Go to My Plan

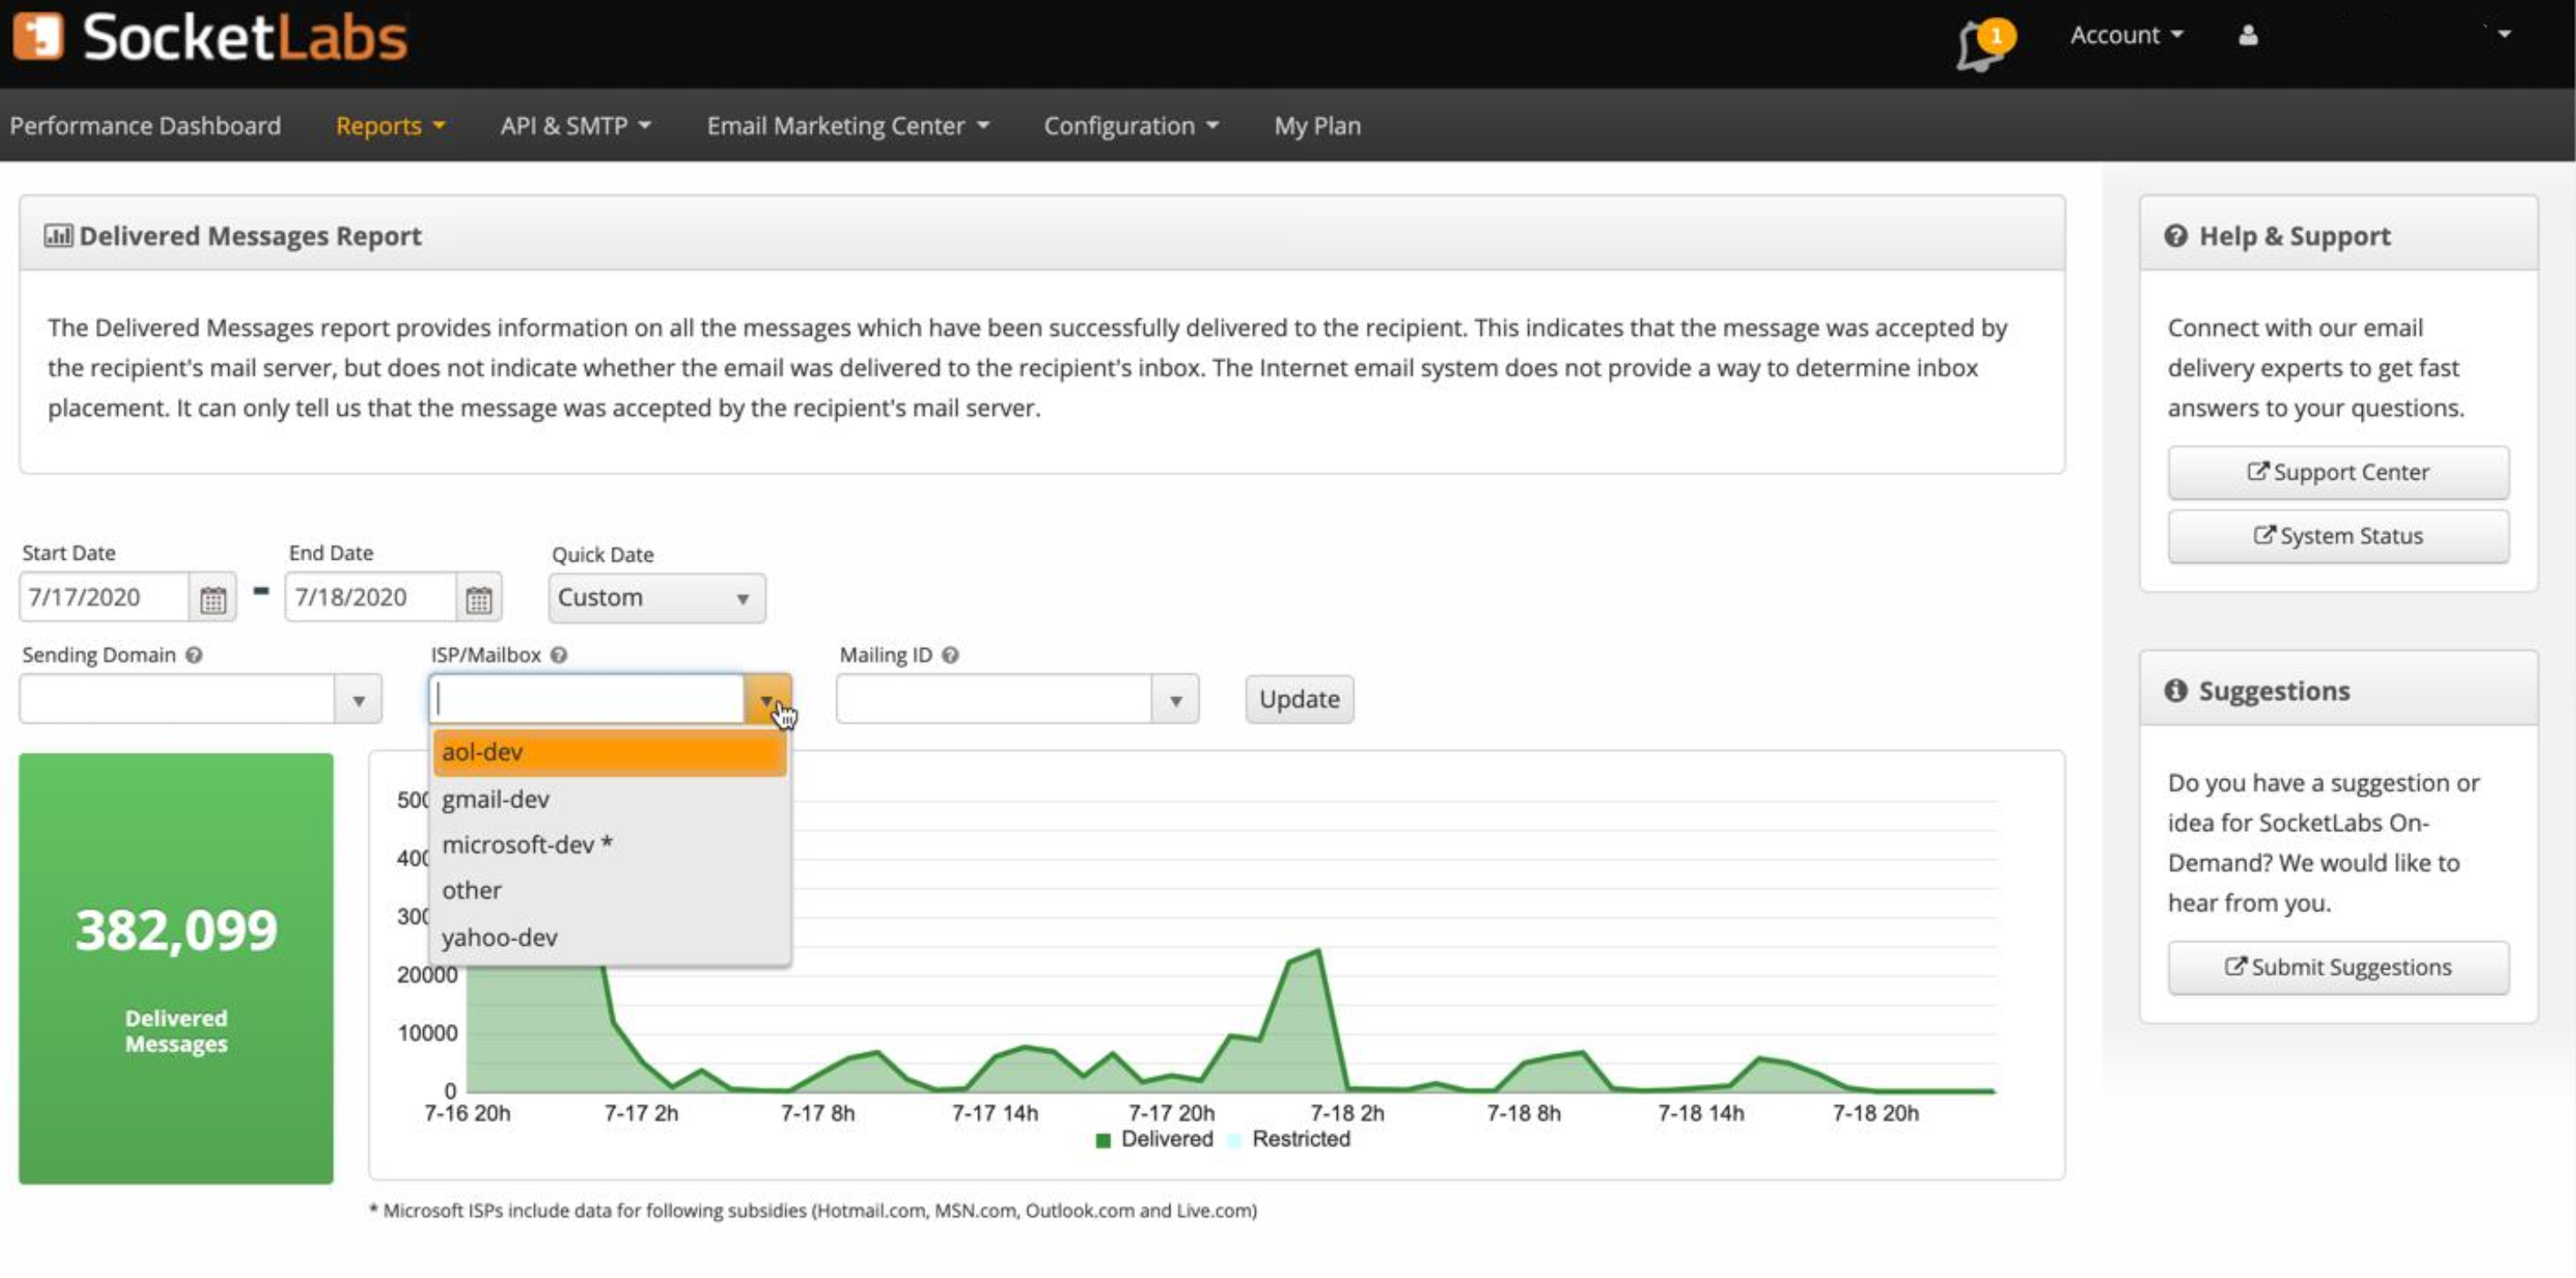[1317, 126]
